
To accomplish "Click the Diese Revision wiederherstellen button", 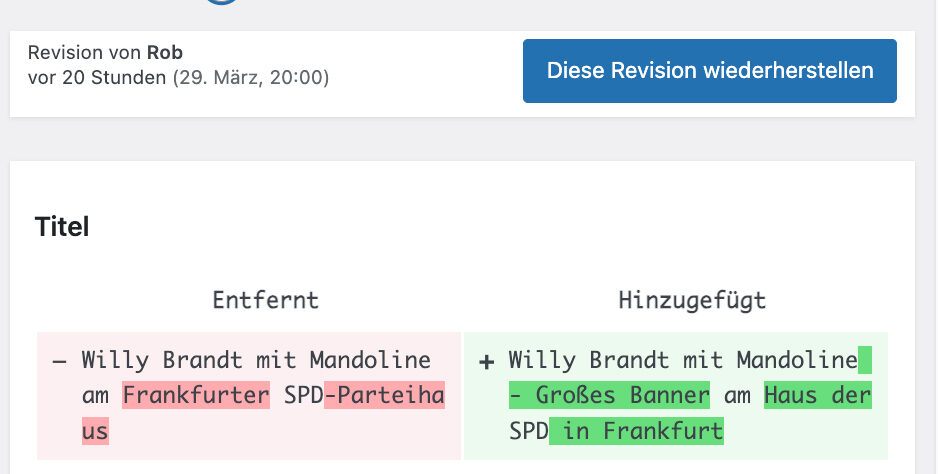I will point(709,71).
